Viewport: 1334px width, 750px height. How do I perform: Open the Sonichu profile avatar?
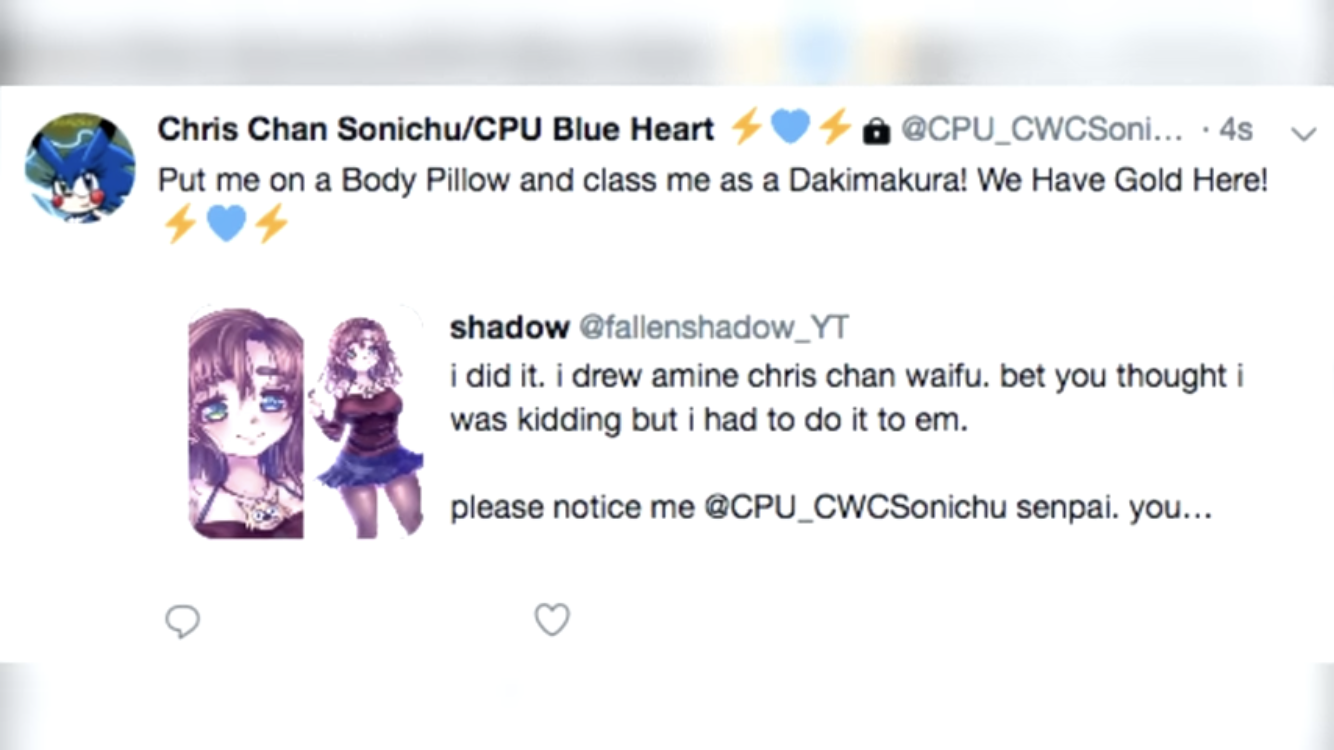[80, 167]
